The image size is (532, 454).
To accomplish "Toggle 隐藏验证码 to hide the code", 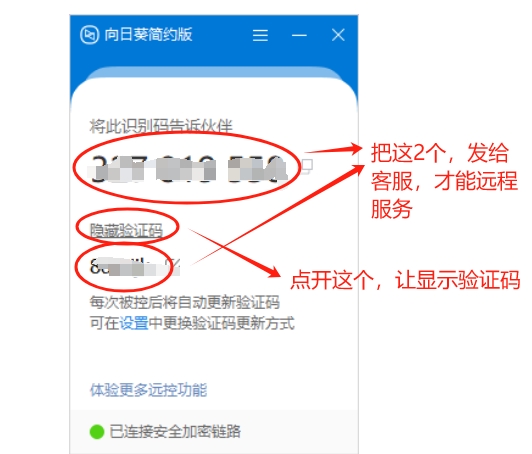I will [x=126, y=230].
